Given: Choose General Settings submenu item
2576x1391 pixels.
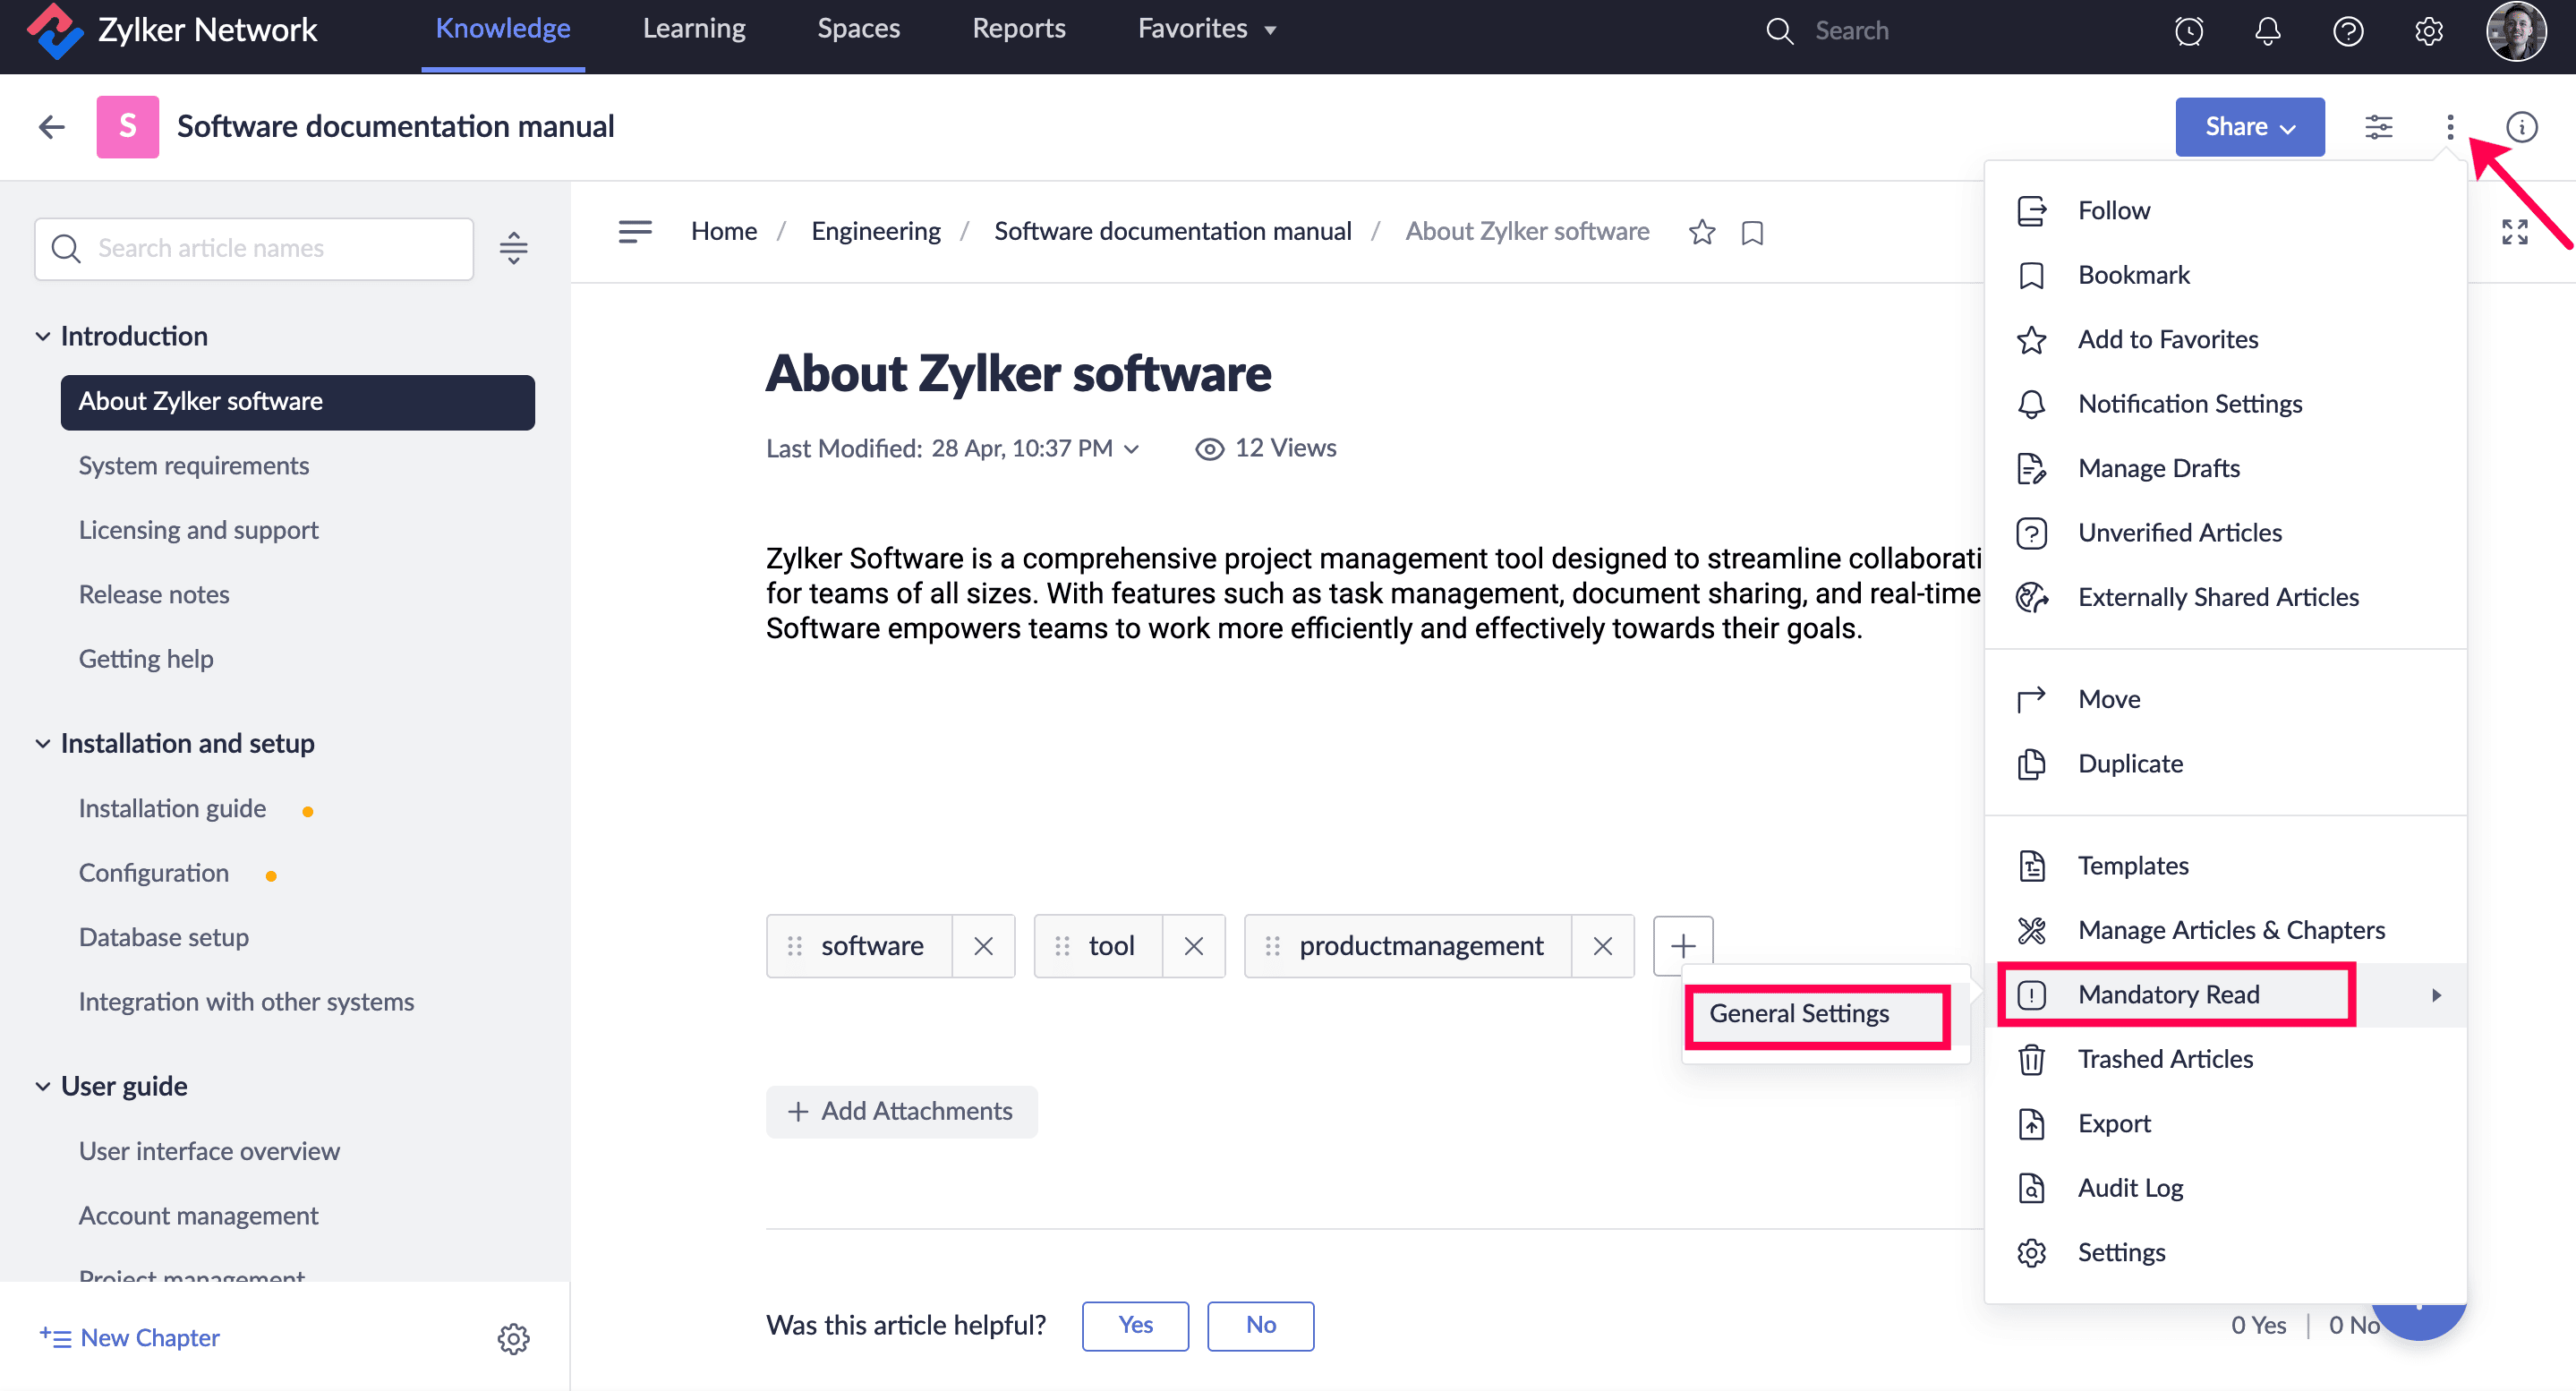Looking at the screenshot, I should click(1798, 1013).
